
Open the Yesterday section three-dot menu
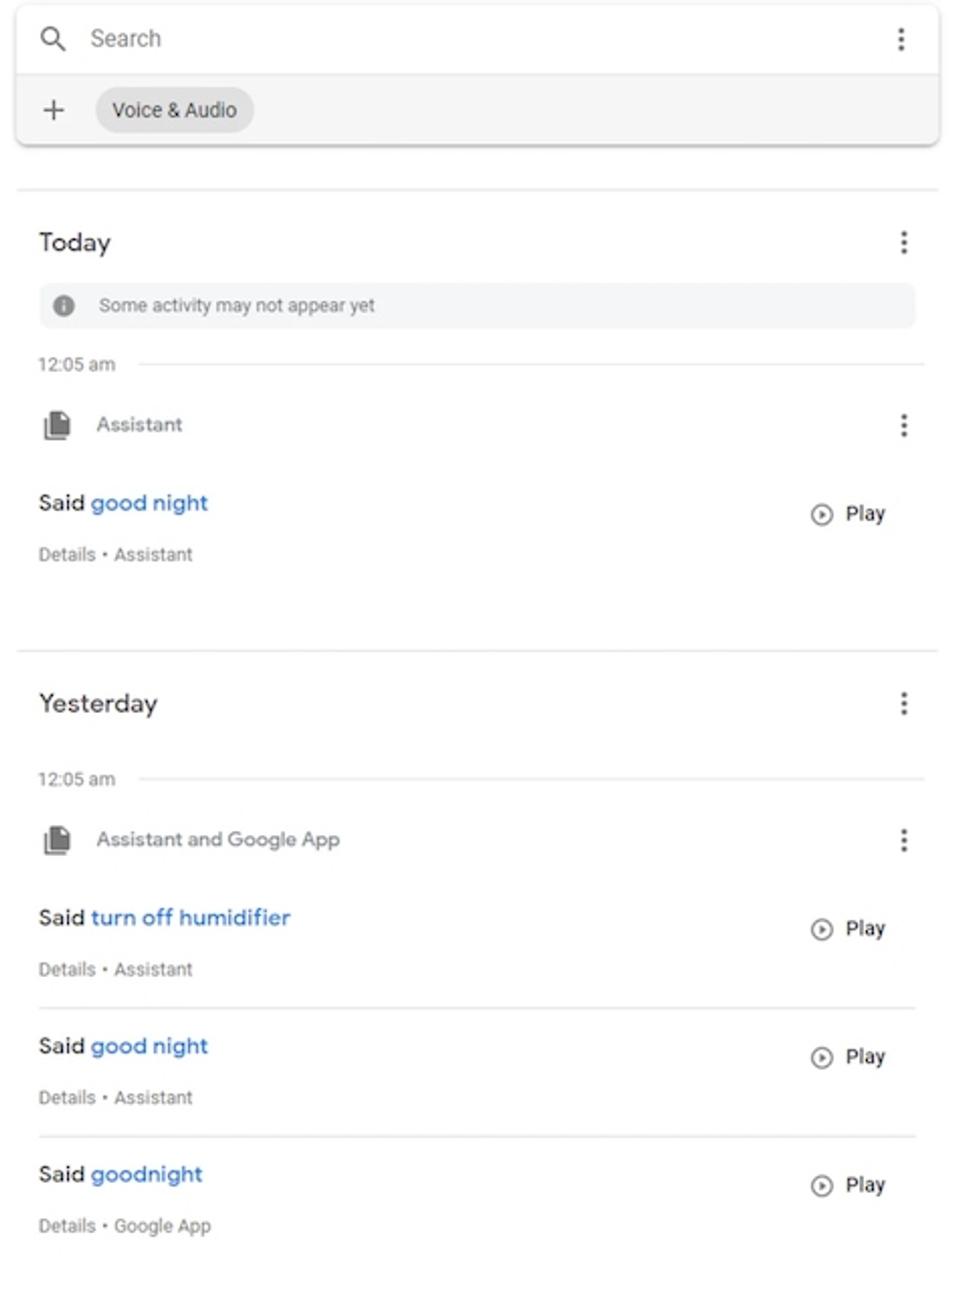click(904, 704)
